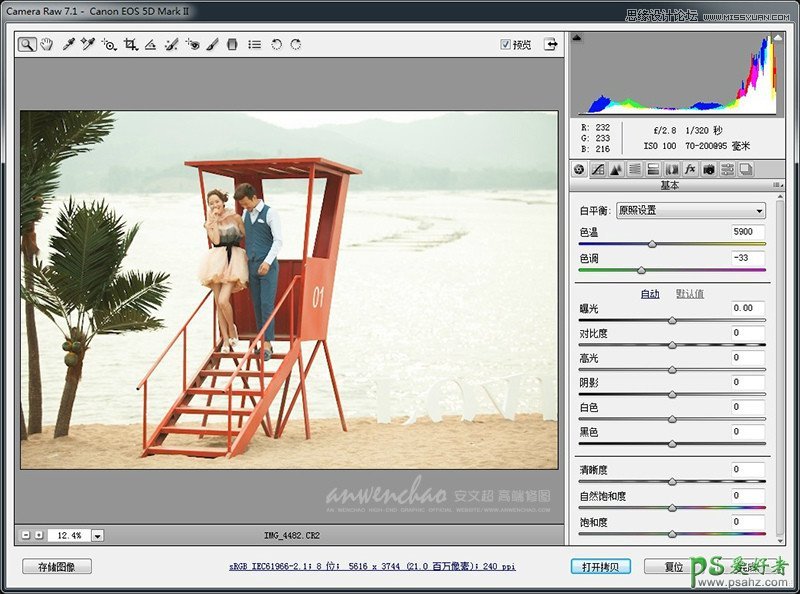Switch to the Tone Curve tab

click(597, 169)
